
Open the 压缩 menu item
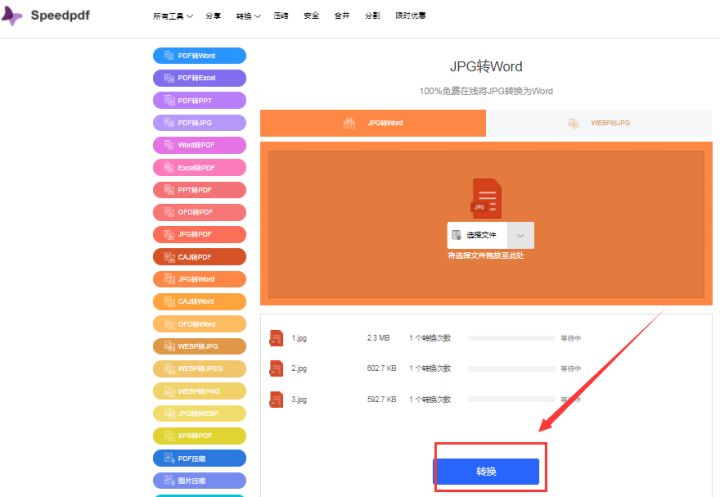tap(281, 16)
